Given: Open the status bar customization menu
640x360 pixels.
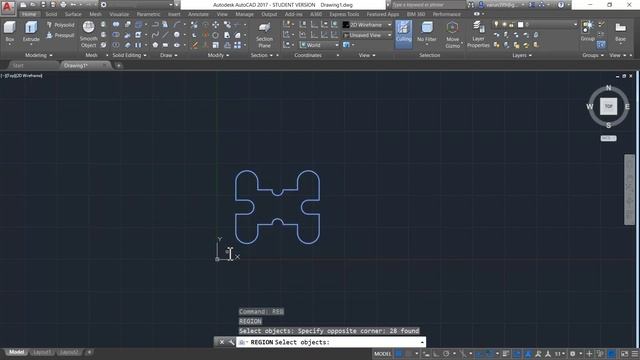Looking at the screenshot, I should [x=635, y=354].
